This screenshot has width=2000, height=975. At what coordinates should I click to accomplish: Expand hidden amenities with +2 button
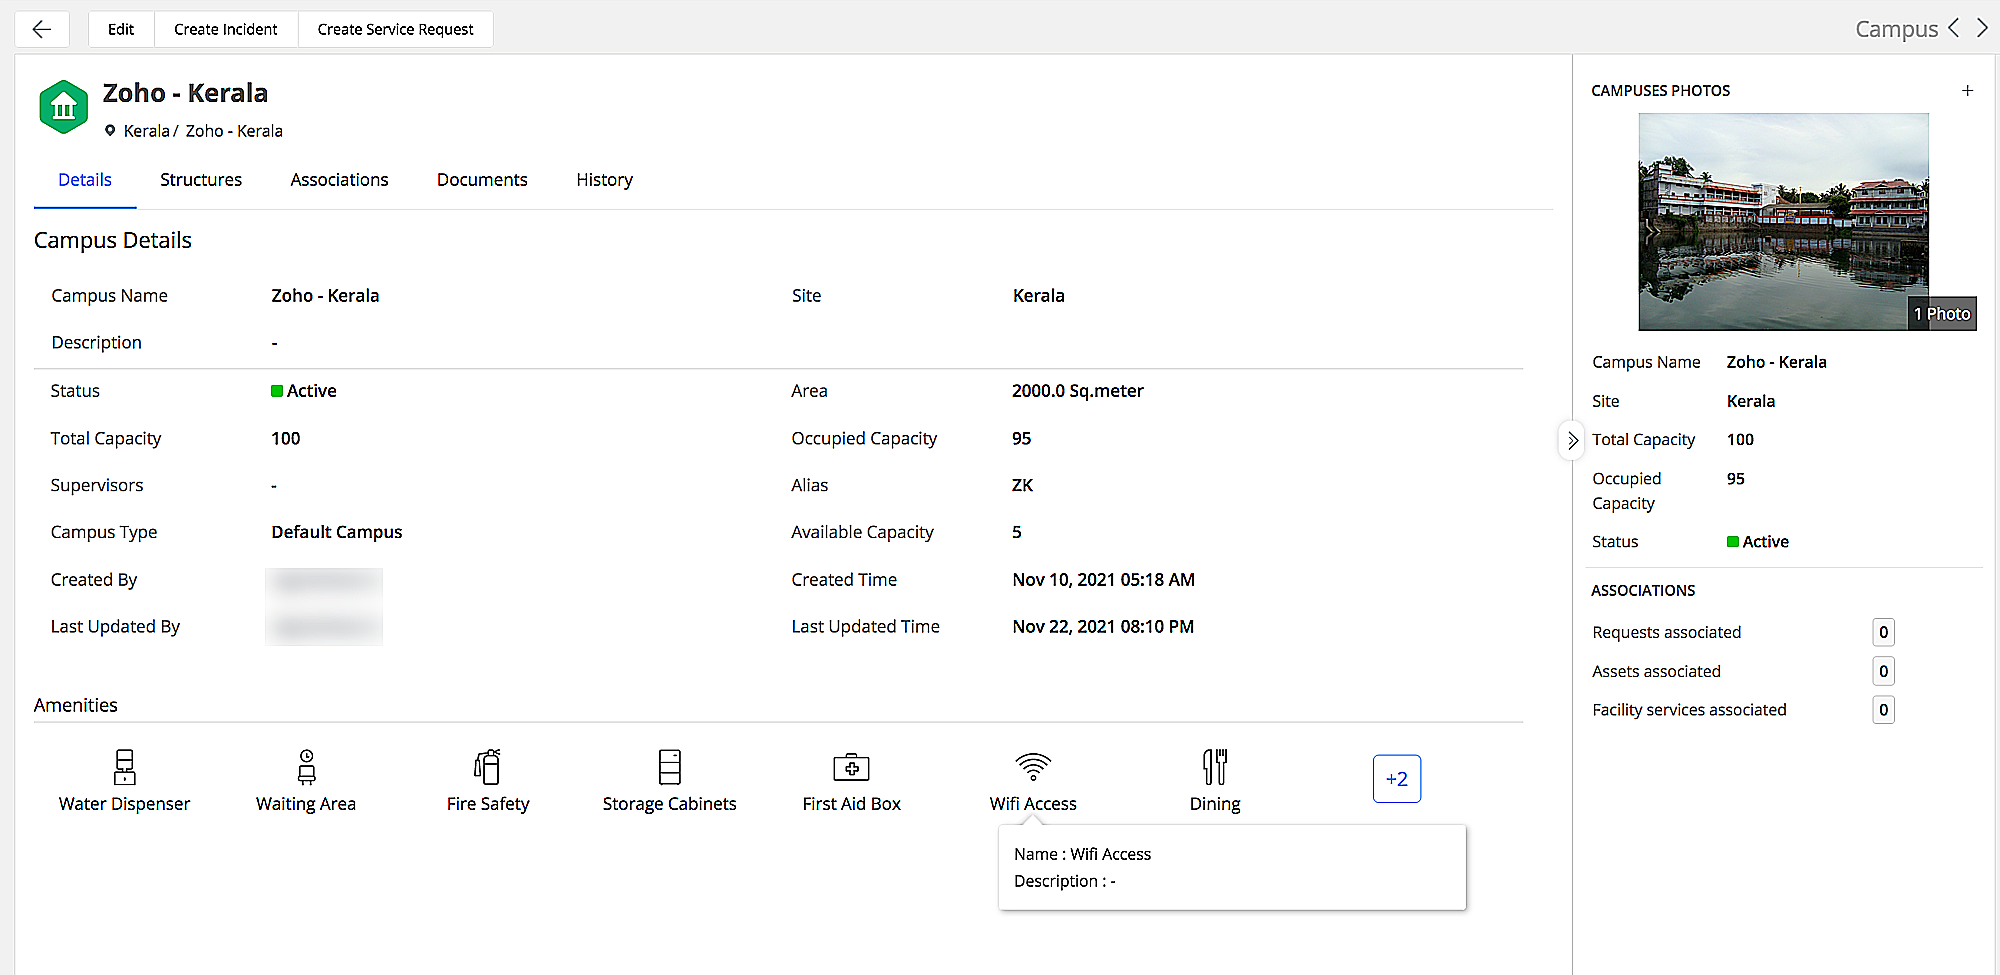point(1396,779)
